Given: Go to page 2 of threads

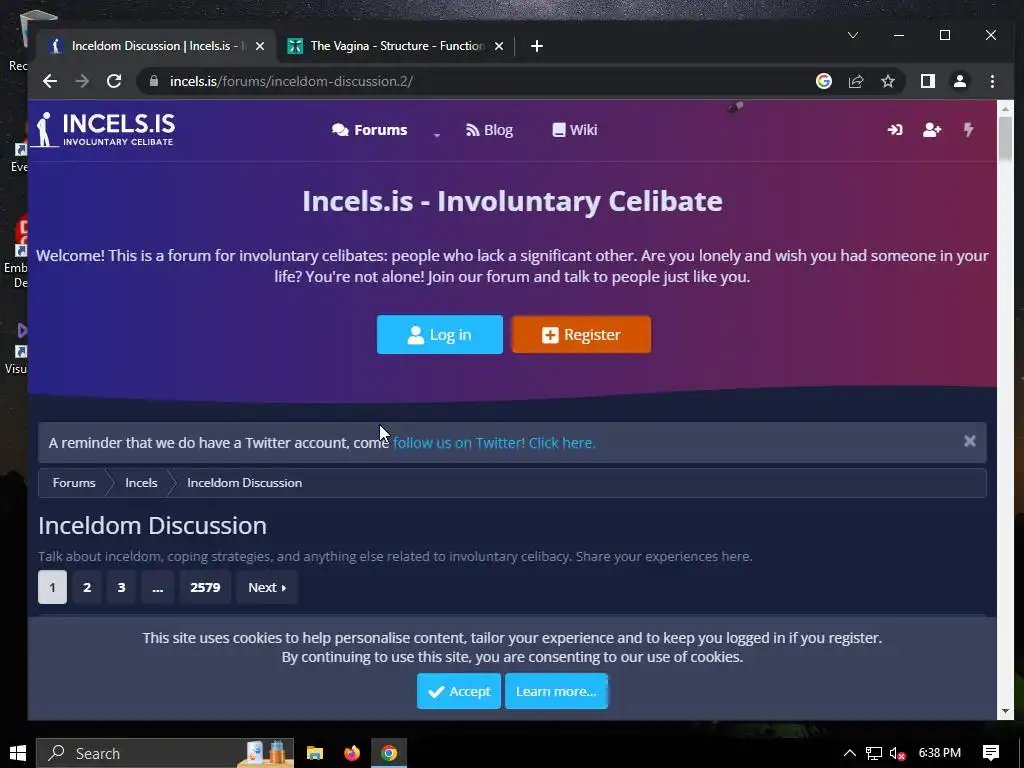Looking at the screenshot, I should click(x=87, y=587).
